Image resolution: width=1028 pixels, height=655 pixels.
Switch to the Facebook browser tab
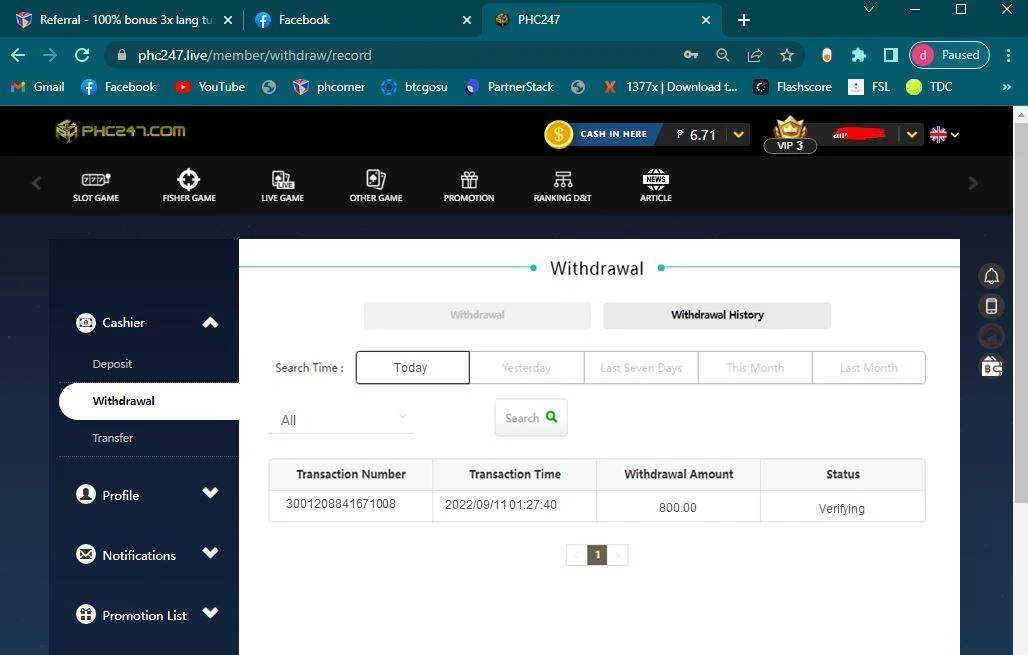click(x=362, y=20)
